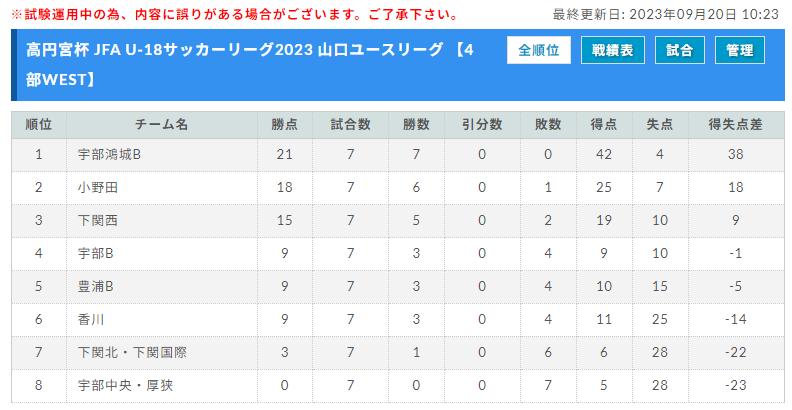Select team 小野田 in the table
This screenshot has height=410, width=792.
[x=97, y=187]
